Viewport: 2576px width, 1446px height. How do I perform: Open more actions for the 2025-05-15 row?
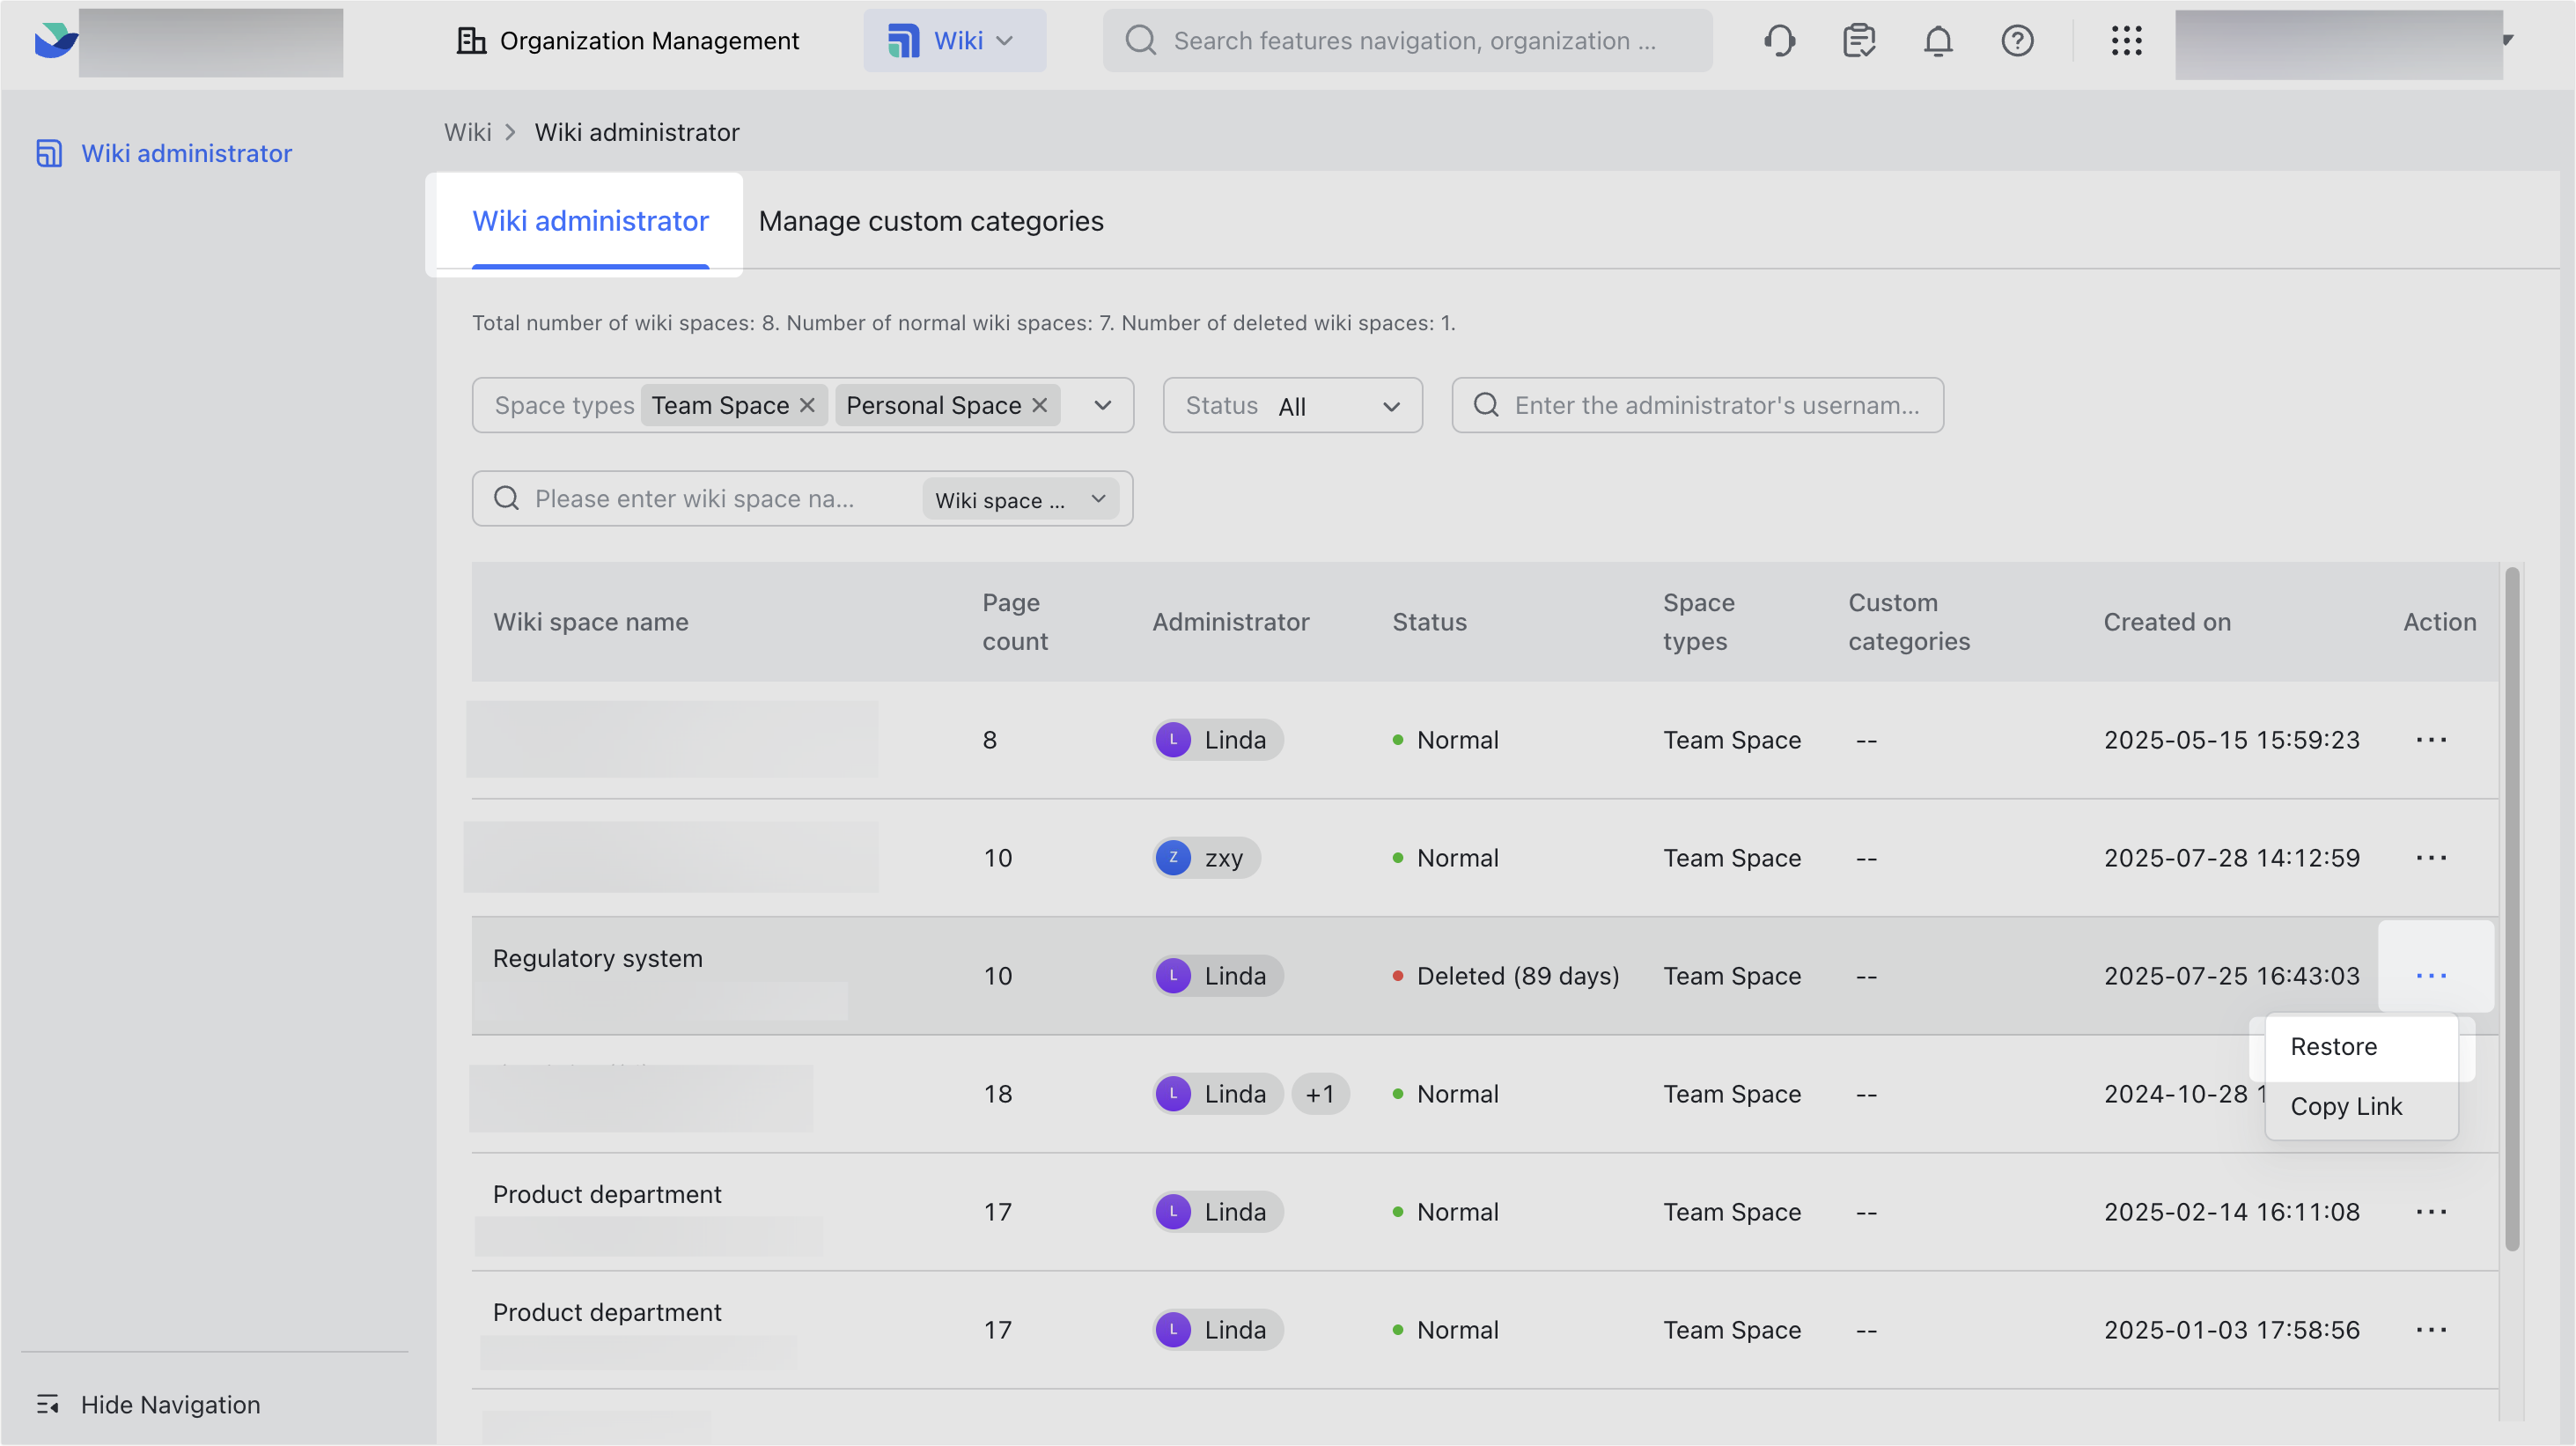2431,740
